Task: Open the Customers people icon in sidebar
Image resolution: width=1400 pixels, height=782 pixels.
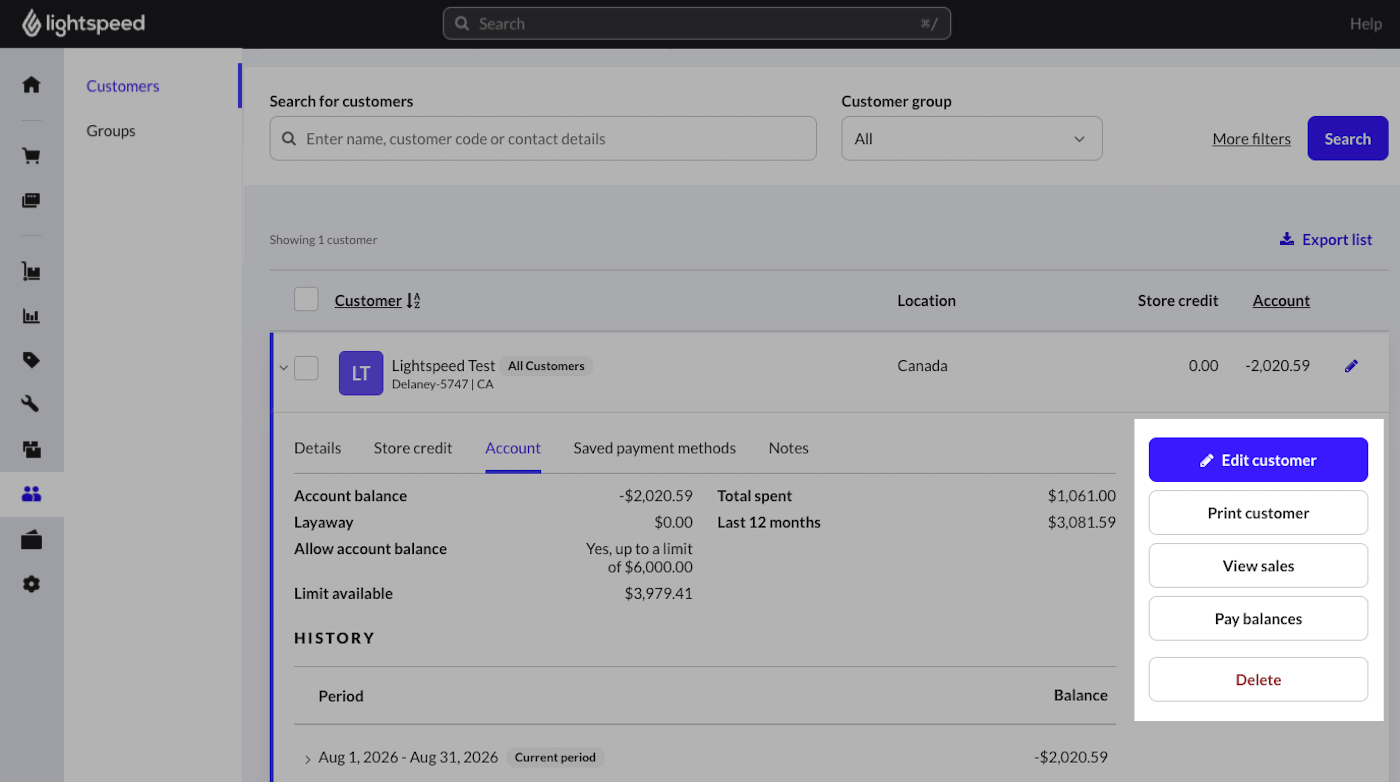Action: point(31,494)
